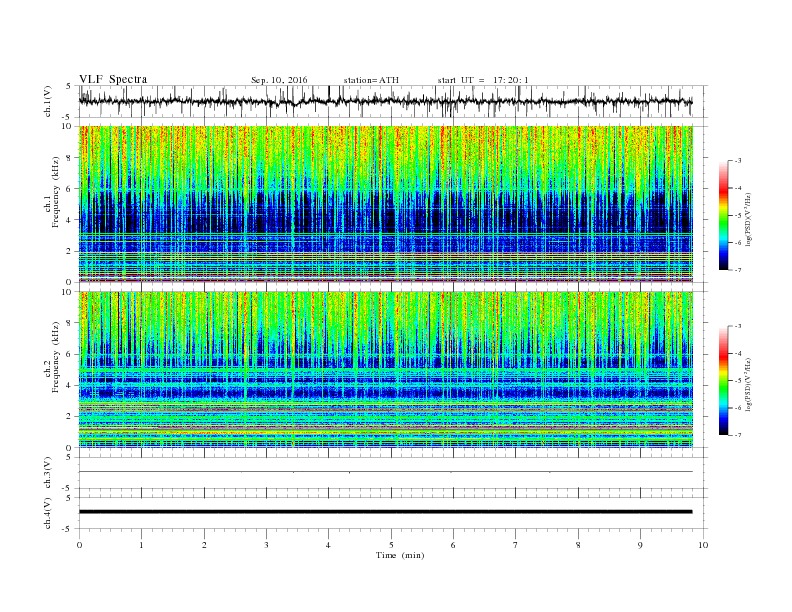The height and width of the screenshot is (612, 792).
Task: Click the '-7' label on ch.2 colorbar
Action: (x=737, y=435)
